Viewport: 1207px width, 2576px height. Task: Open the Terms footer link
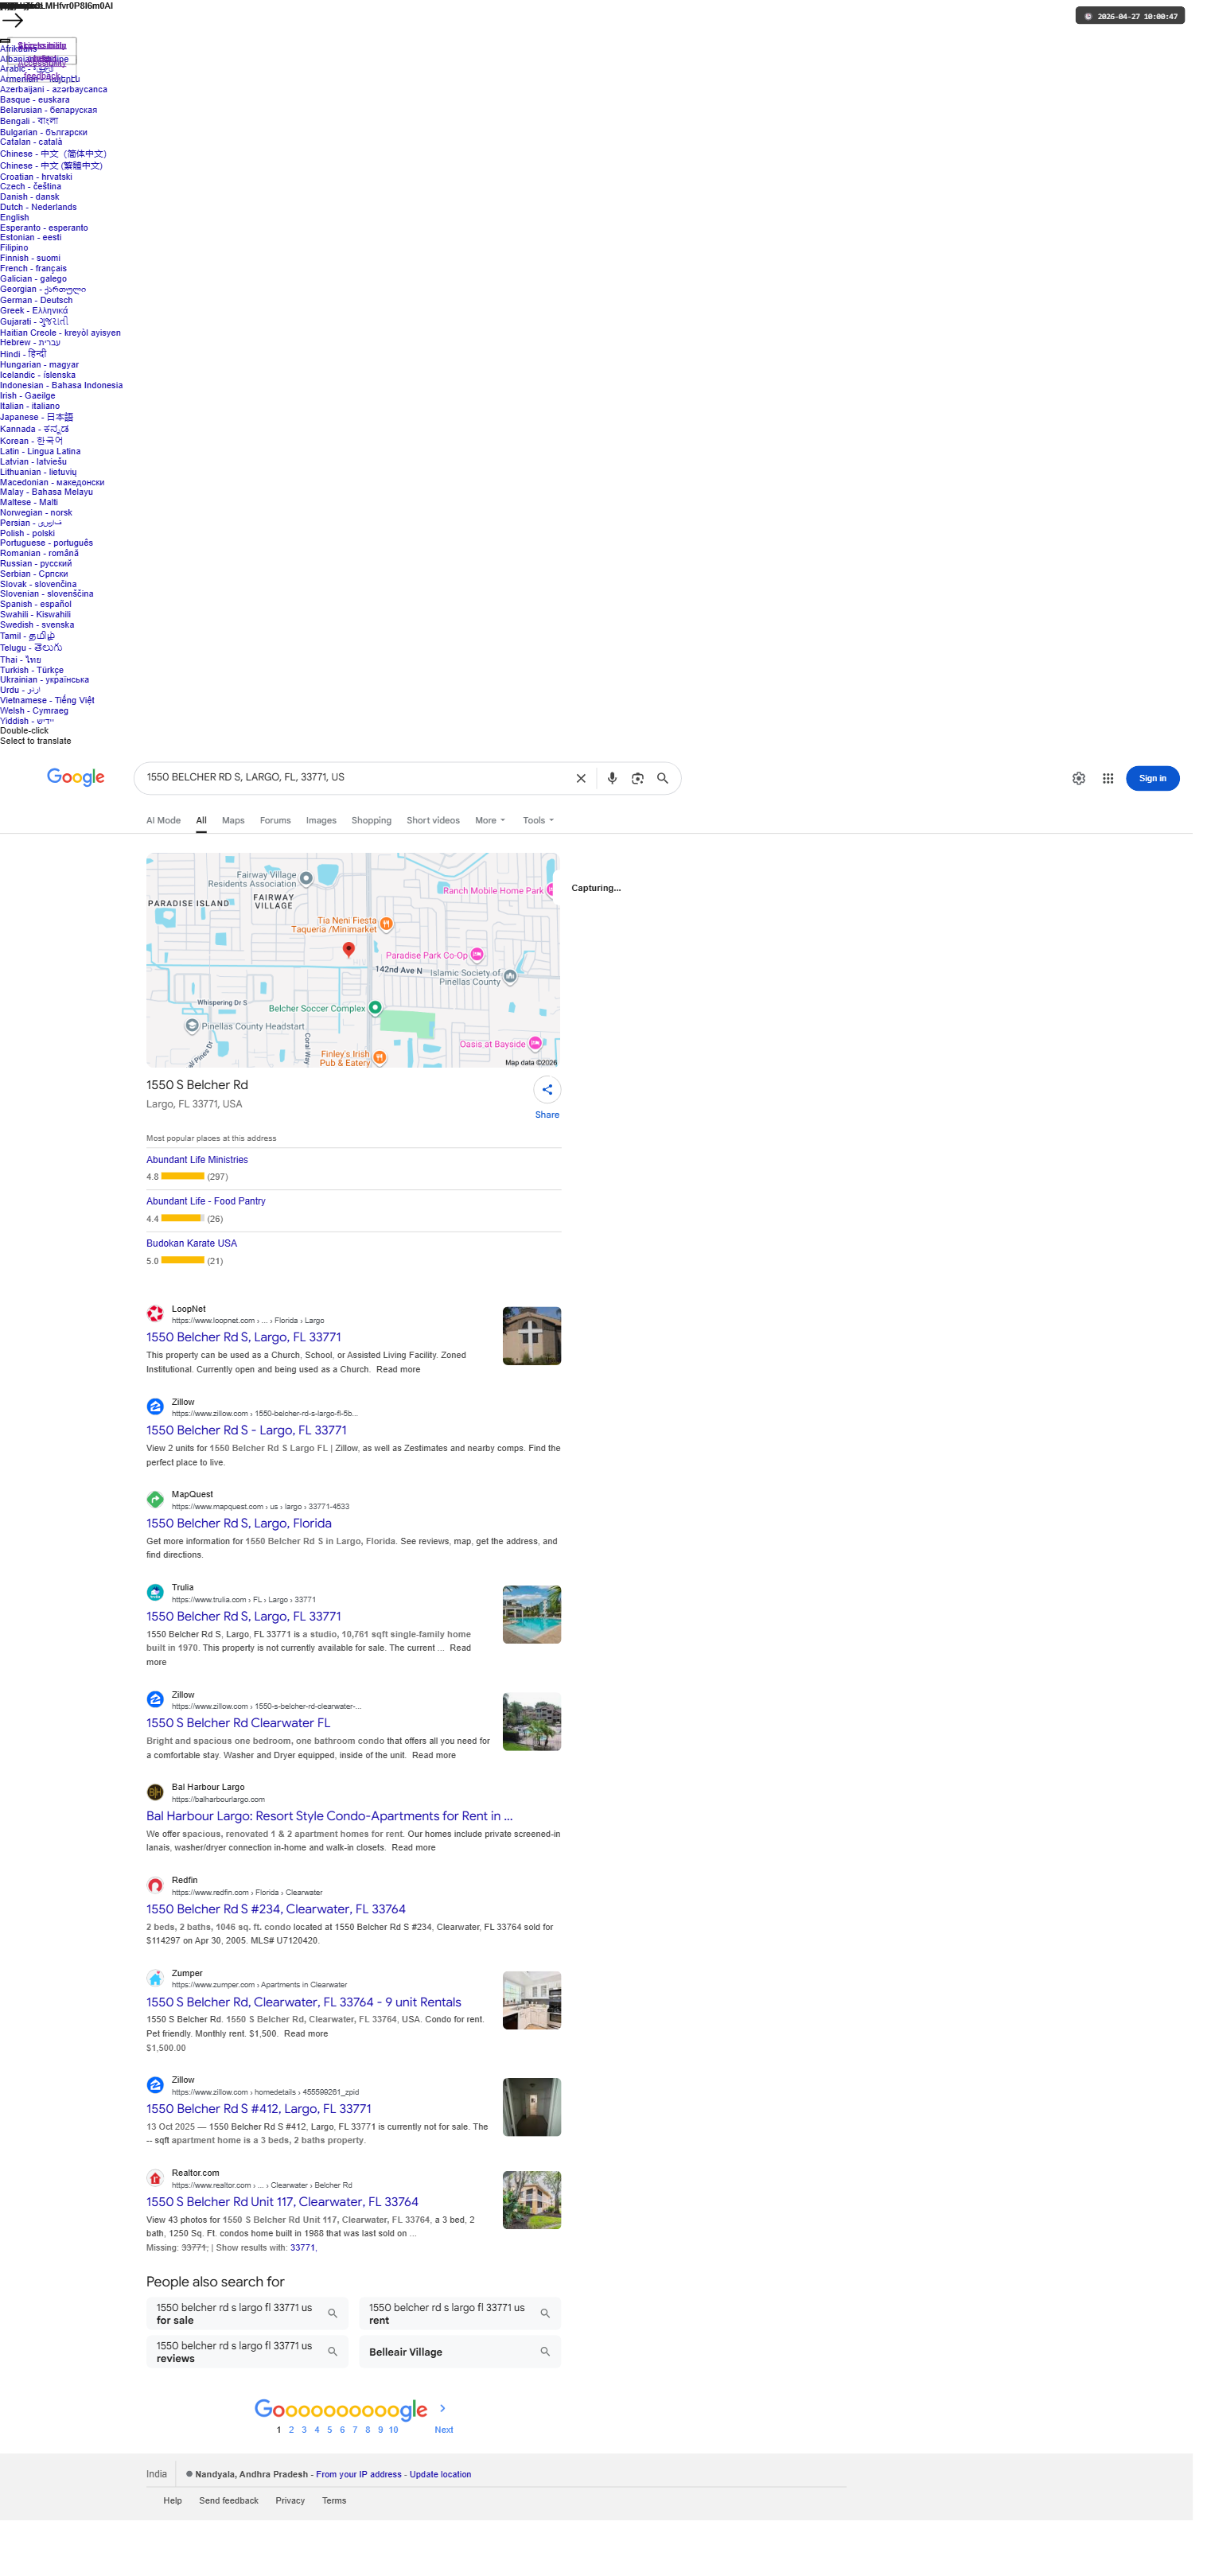(x=334, y=2501)
